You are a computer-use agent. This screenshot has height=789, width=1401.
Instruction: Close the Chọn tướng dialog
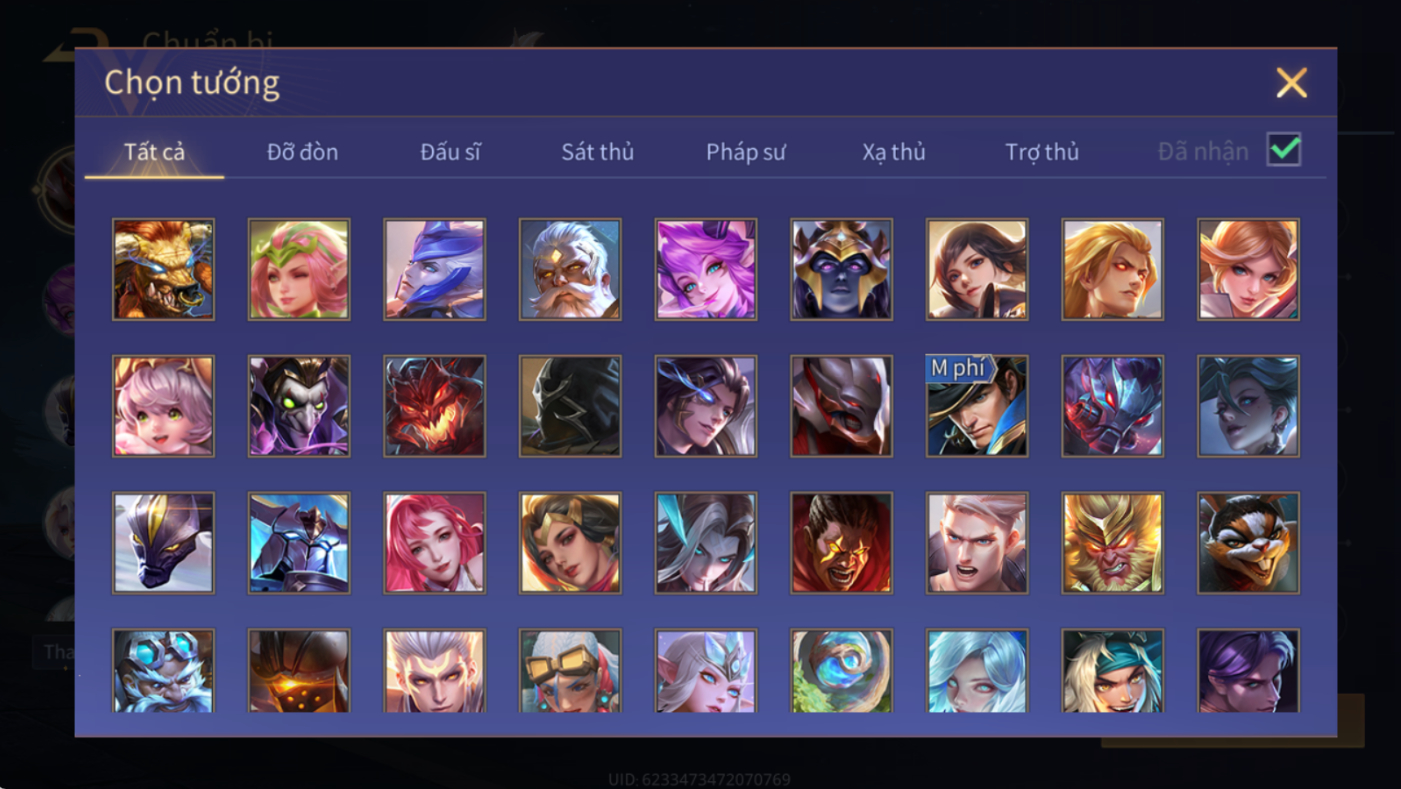click(x=1291, y=83)
